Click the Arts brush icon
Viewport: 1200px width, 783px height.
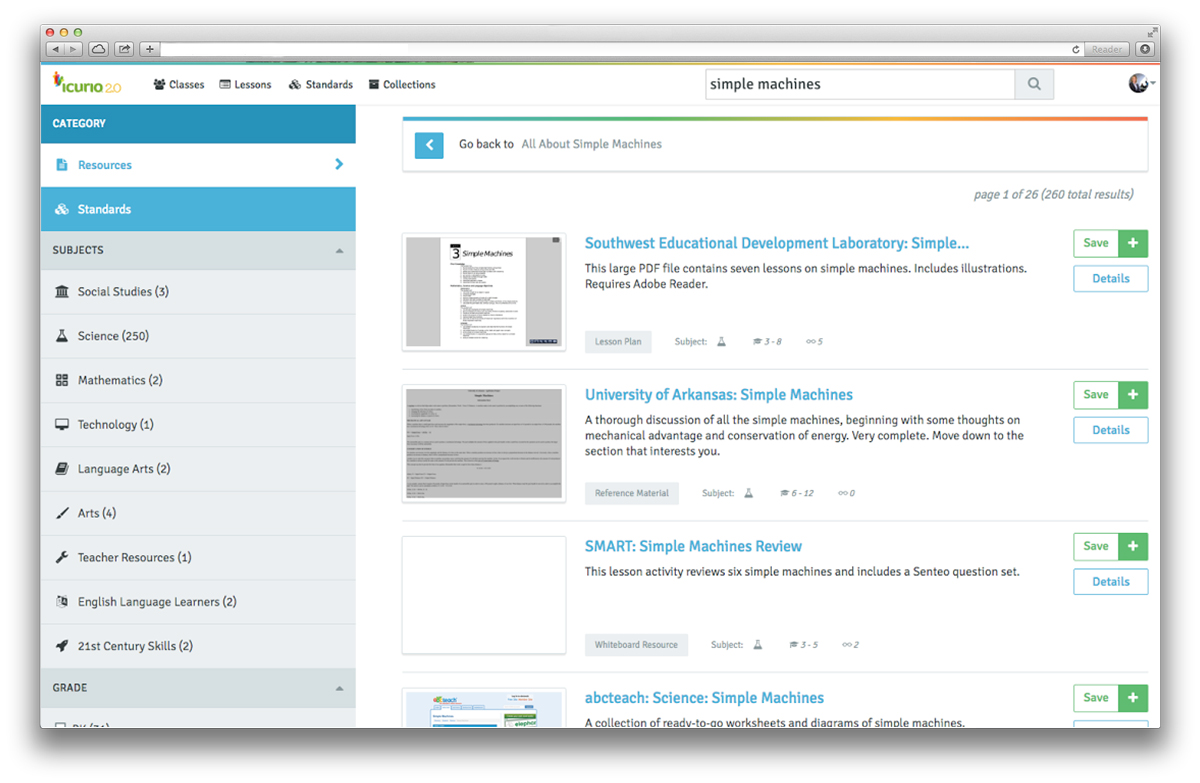click(x=62, y=513)
